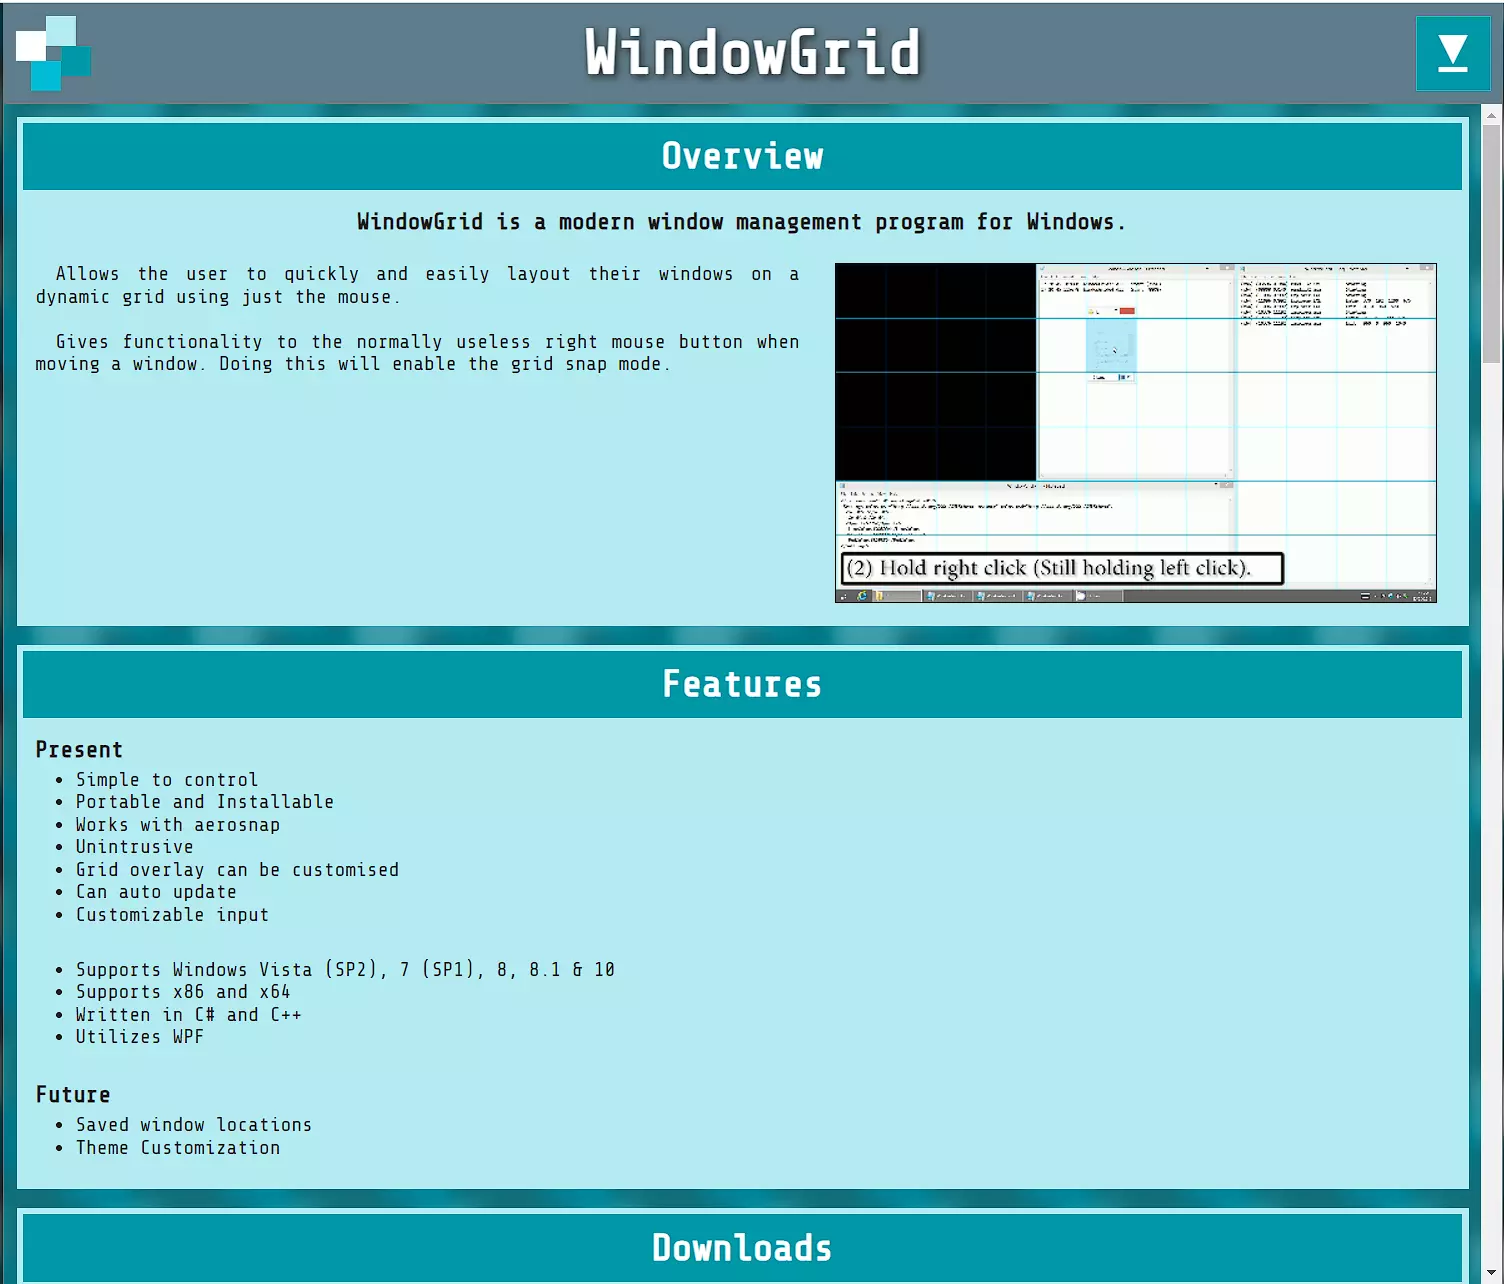Screen dimensions: 1504x1284
Task: Select the Features section header
Action: [742, 684]
